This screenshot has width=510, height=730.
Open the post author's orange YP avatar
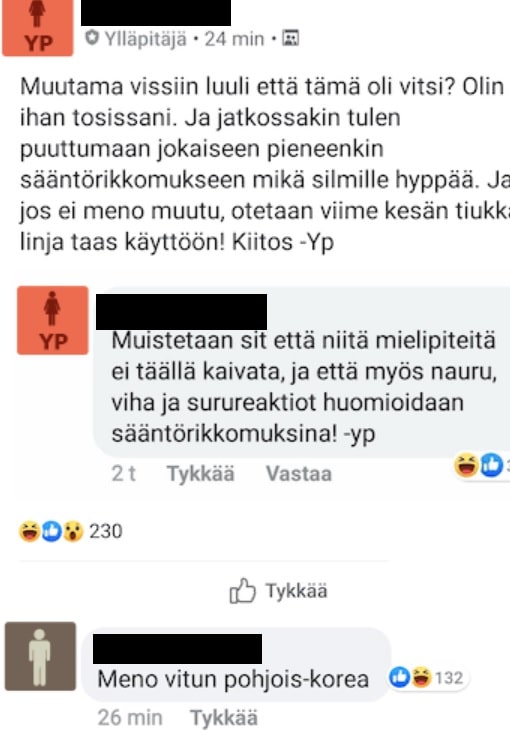coord(38,27)
